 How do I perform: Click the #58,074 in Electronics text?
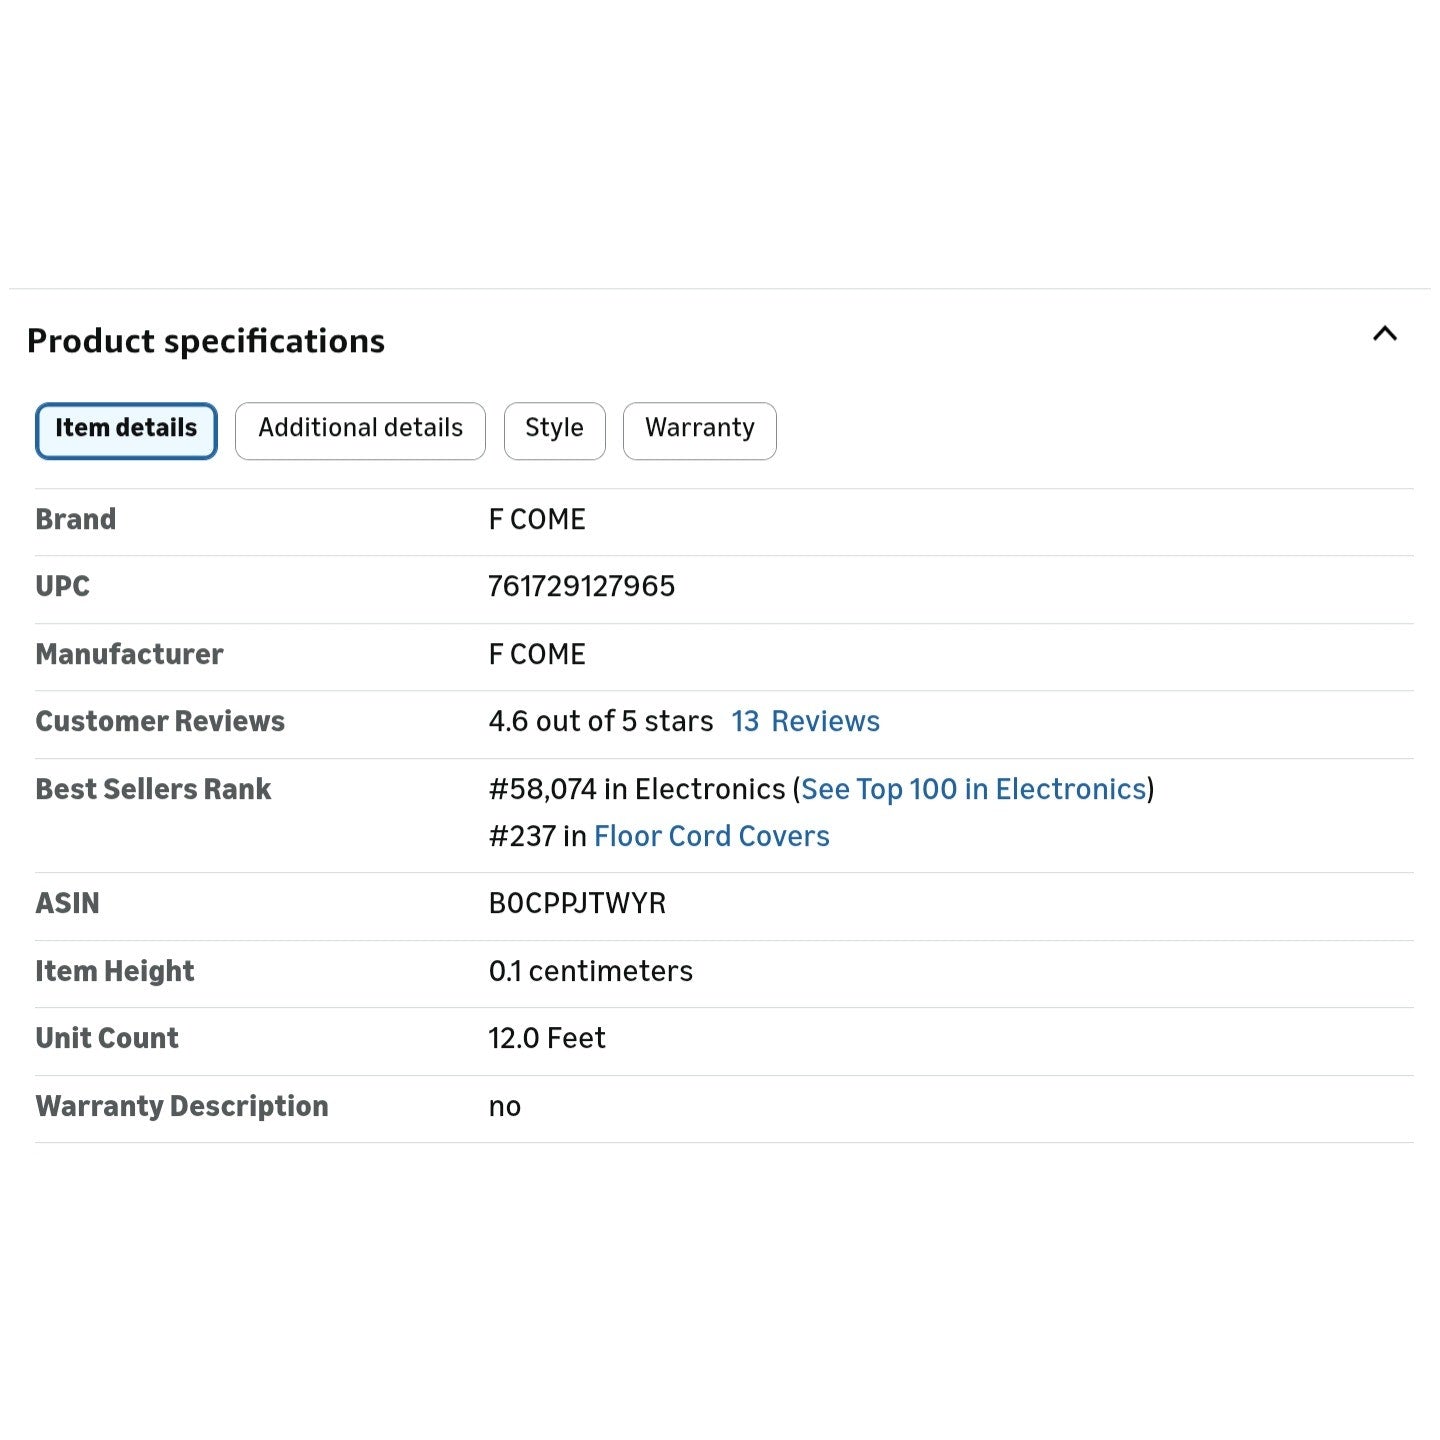637,789
